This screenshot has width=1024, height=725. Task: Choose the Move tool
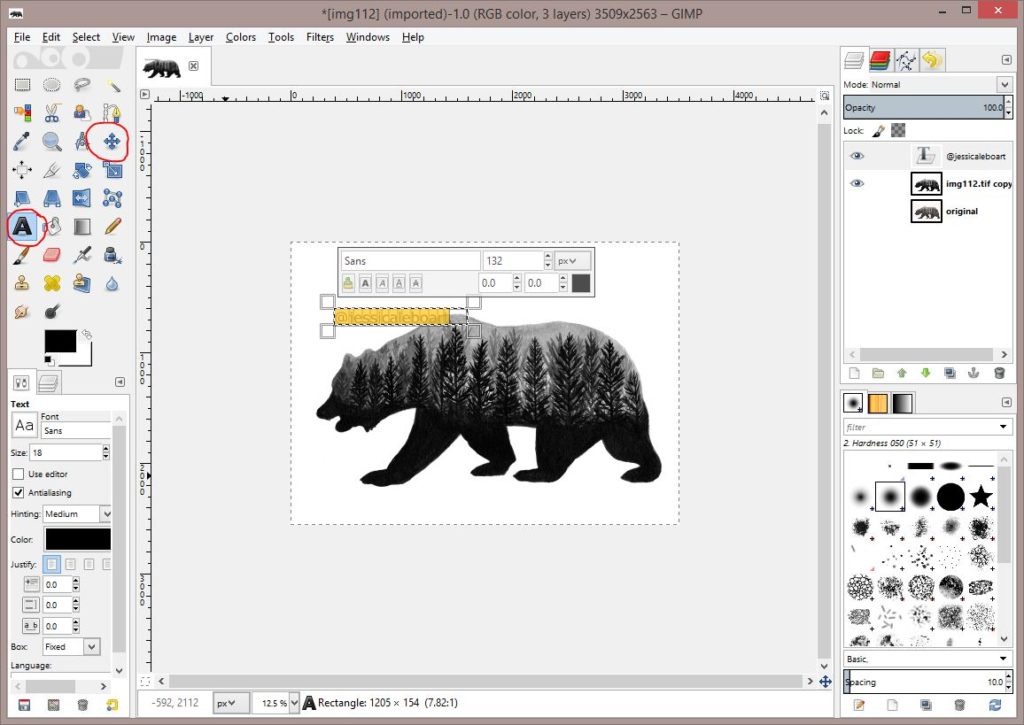point(112,141)
